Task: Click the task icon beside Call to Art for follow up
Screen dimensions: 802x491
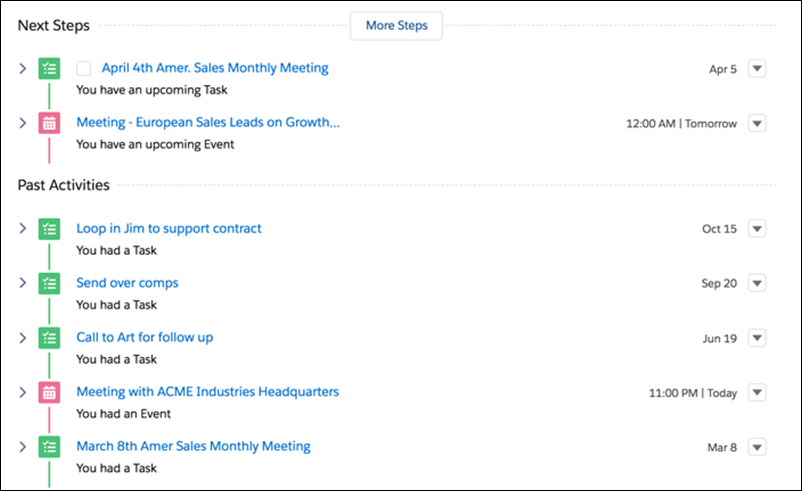Action: point(49,338)
